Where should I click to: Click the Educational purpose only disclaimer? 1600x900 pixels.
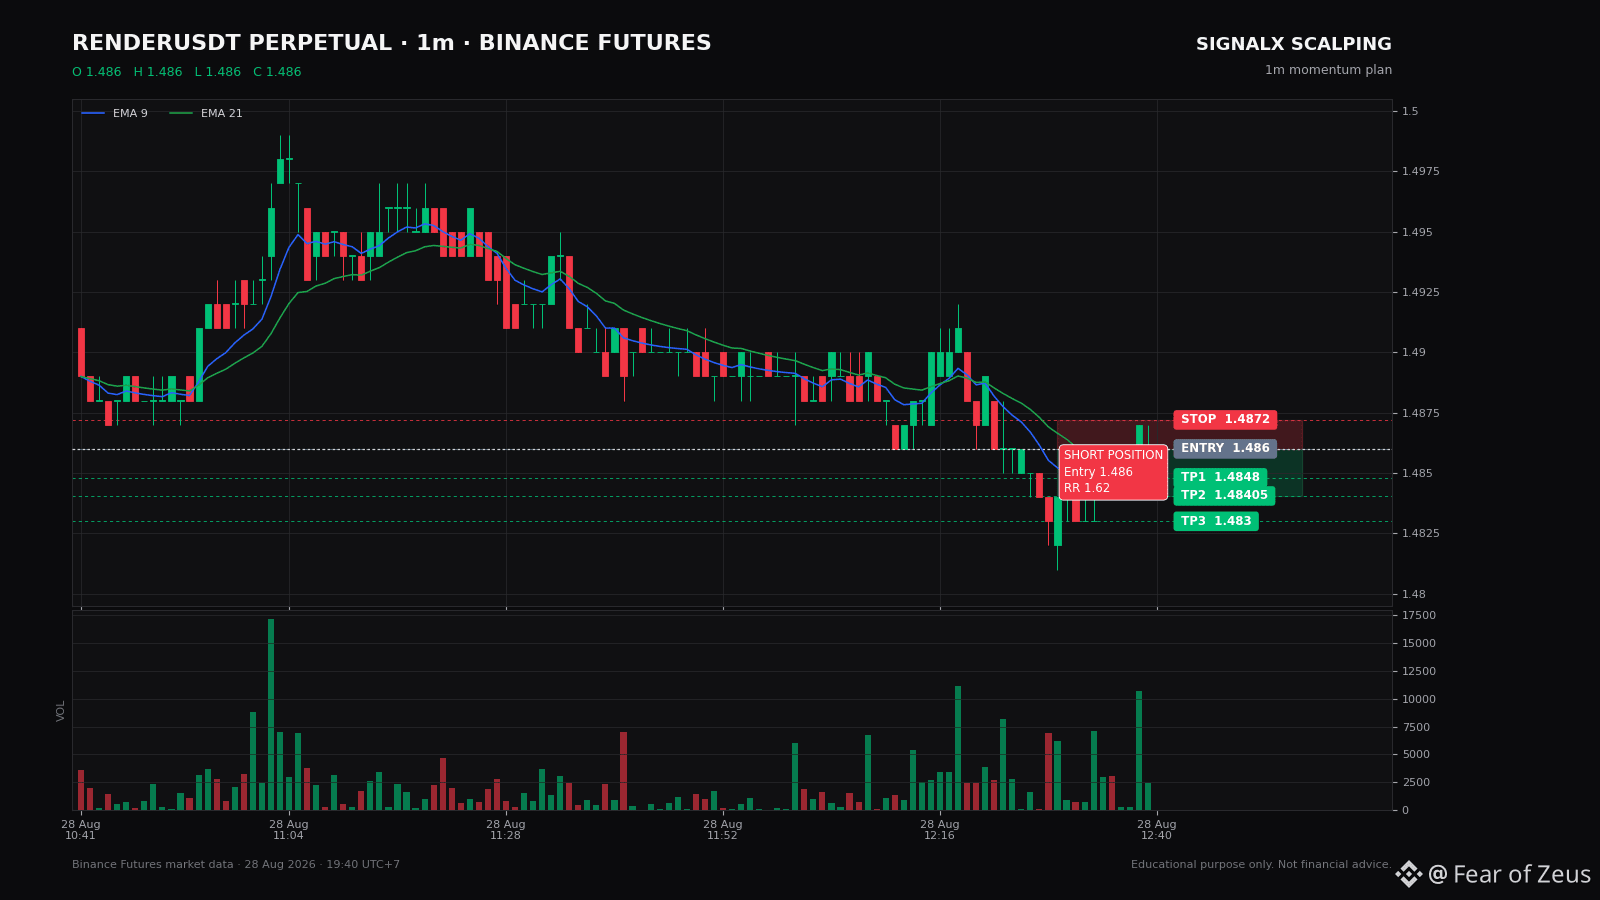tap(1261, 865)
